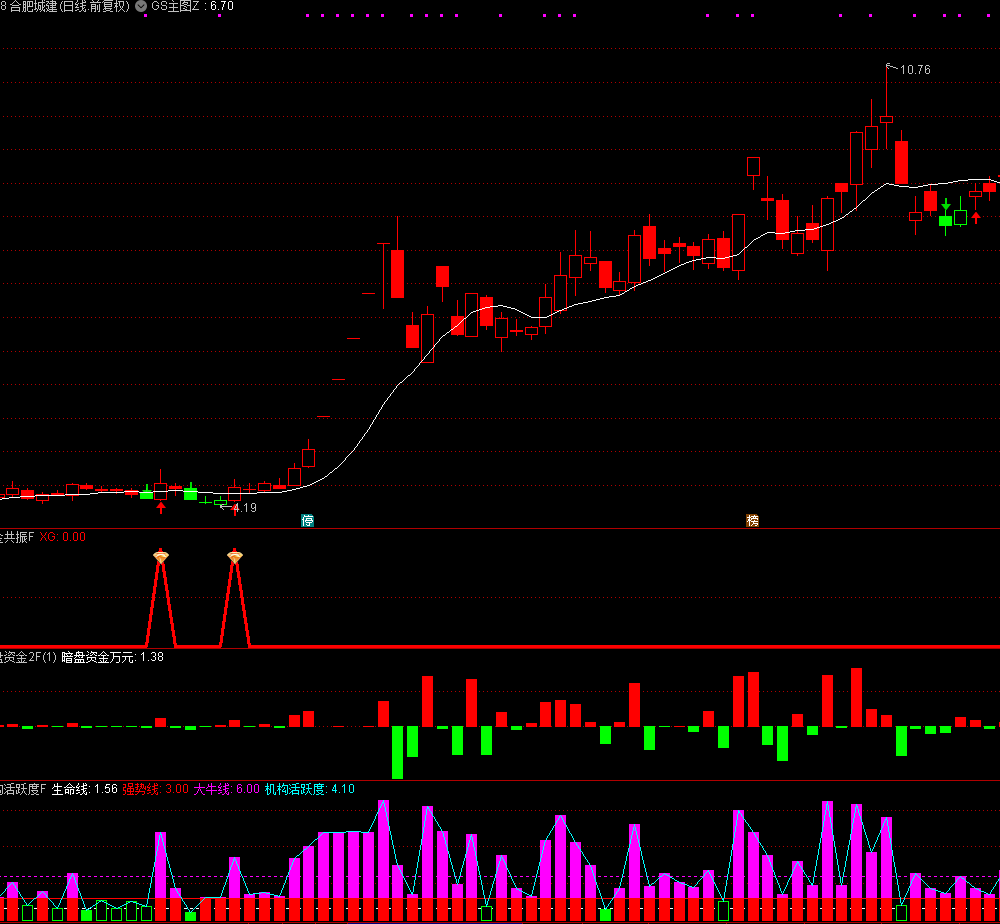1000x924 pixels.
Task: Click the 10.76 high price label
Action: pos(914,70)
